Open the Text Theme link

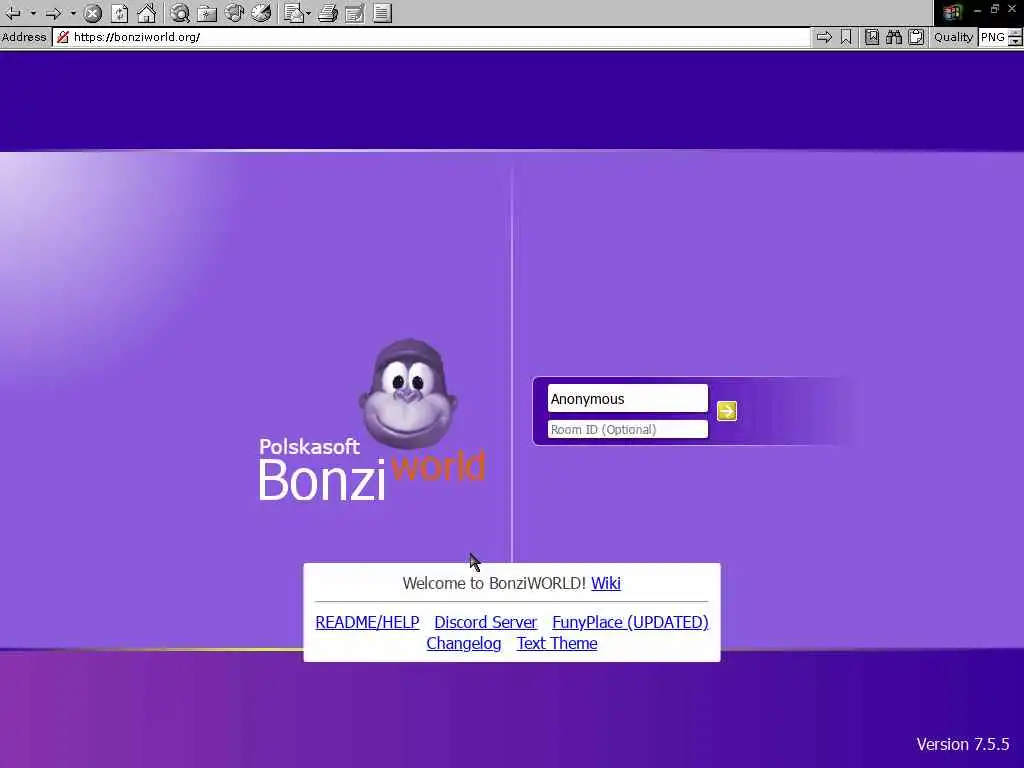click(557, 643)
